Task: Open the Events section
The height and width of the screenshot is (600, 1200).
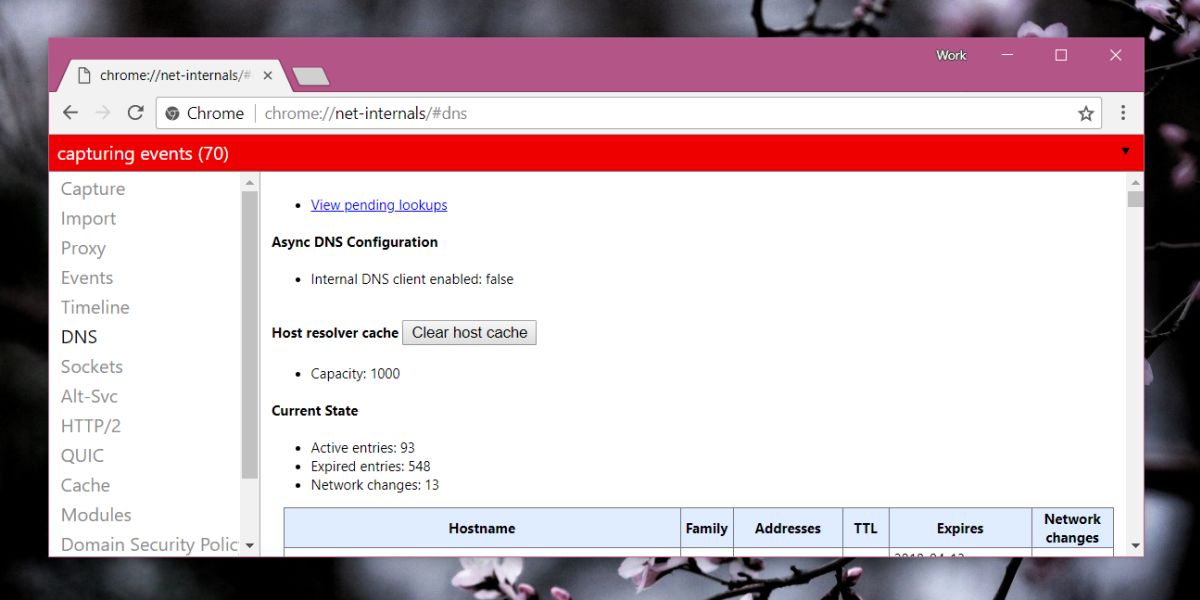Action: (86, 277)
